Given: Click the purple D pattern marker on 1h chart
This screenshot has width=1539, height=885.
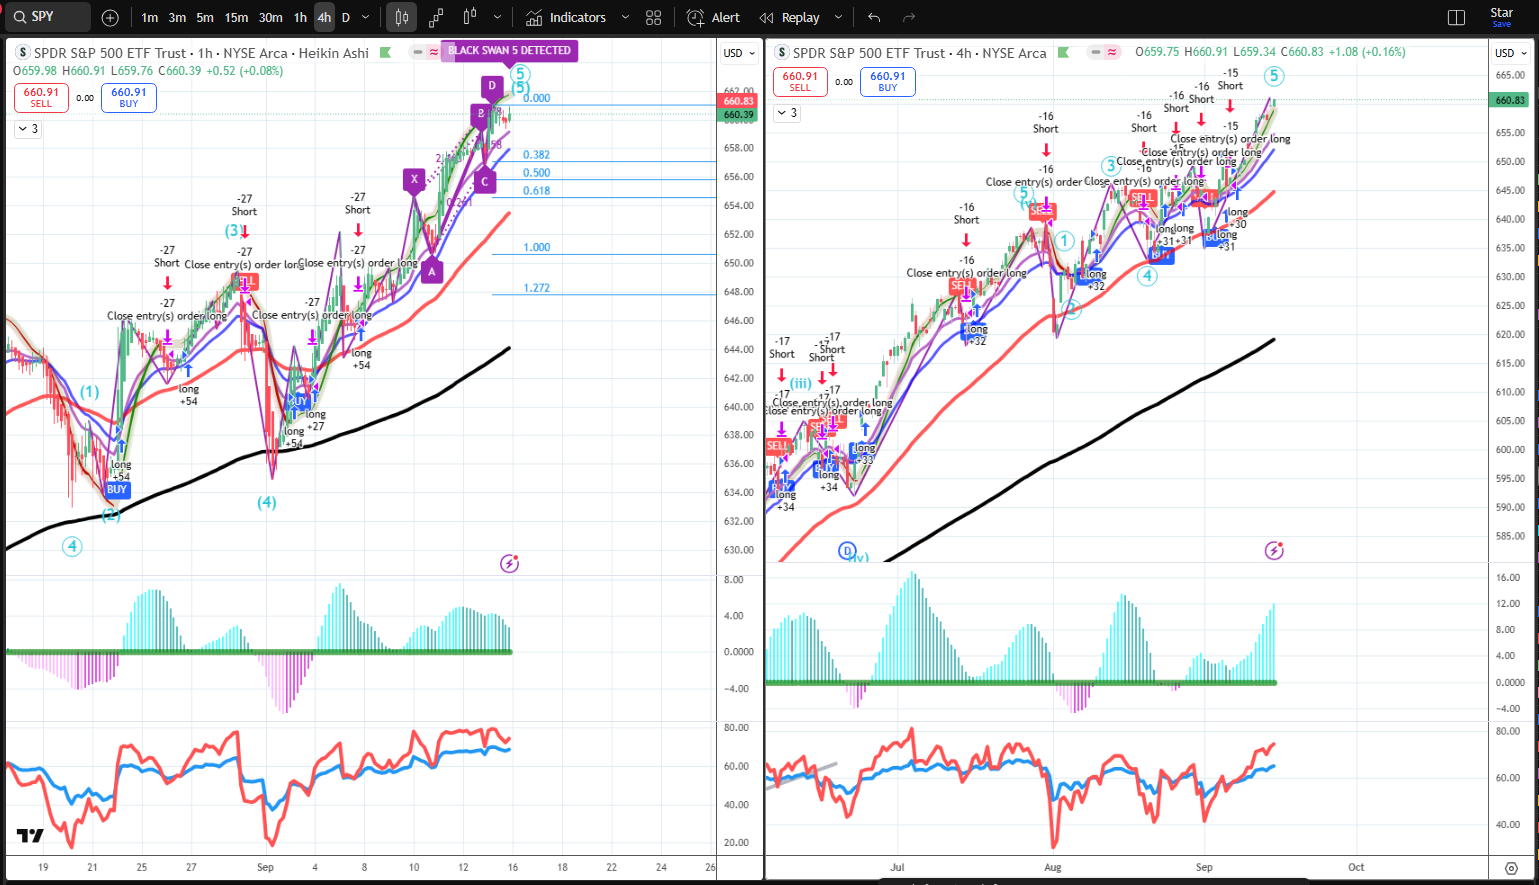Looking at the screenshot, I should coord(492,87).
